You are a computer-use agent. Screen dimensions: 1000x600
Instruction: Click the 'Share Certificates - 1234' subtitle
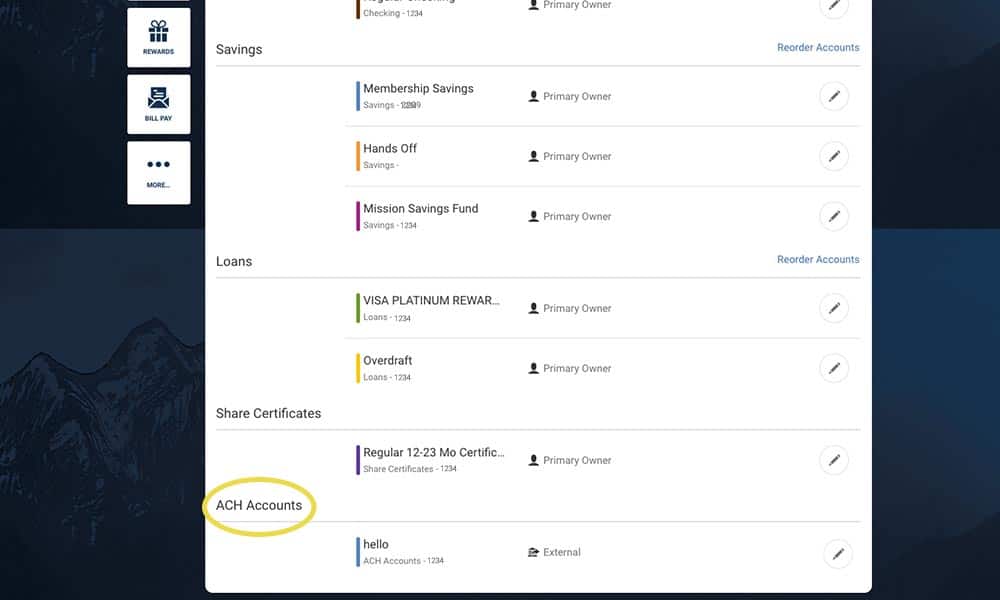click(x=409, y=469)
